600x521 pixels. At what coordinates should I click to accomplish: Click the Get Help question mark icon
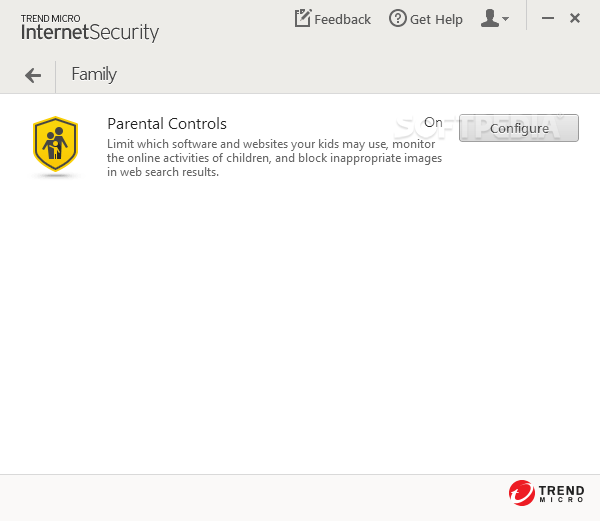click(x=398, y=18)
